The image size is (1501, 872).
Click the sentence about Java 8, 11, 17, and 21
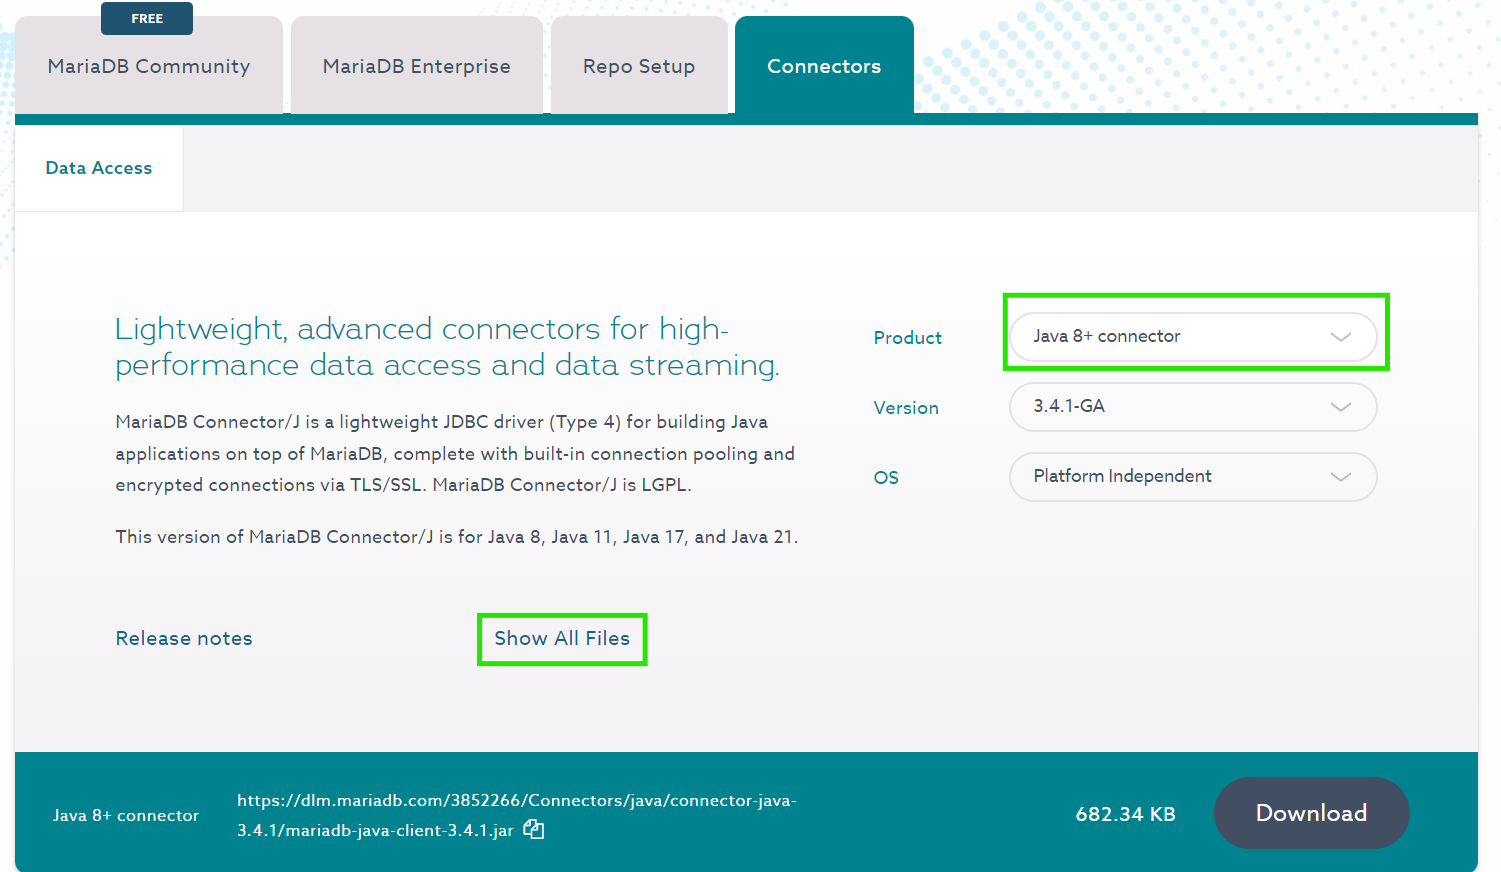pos(457,537)
